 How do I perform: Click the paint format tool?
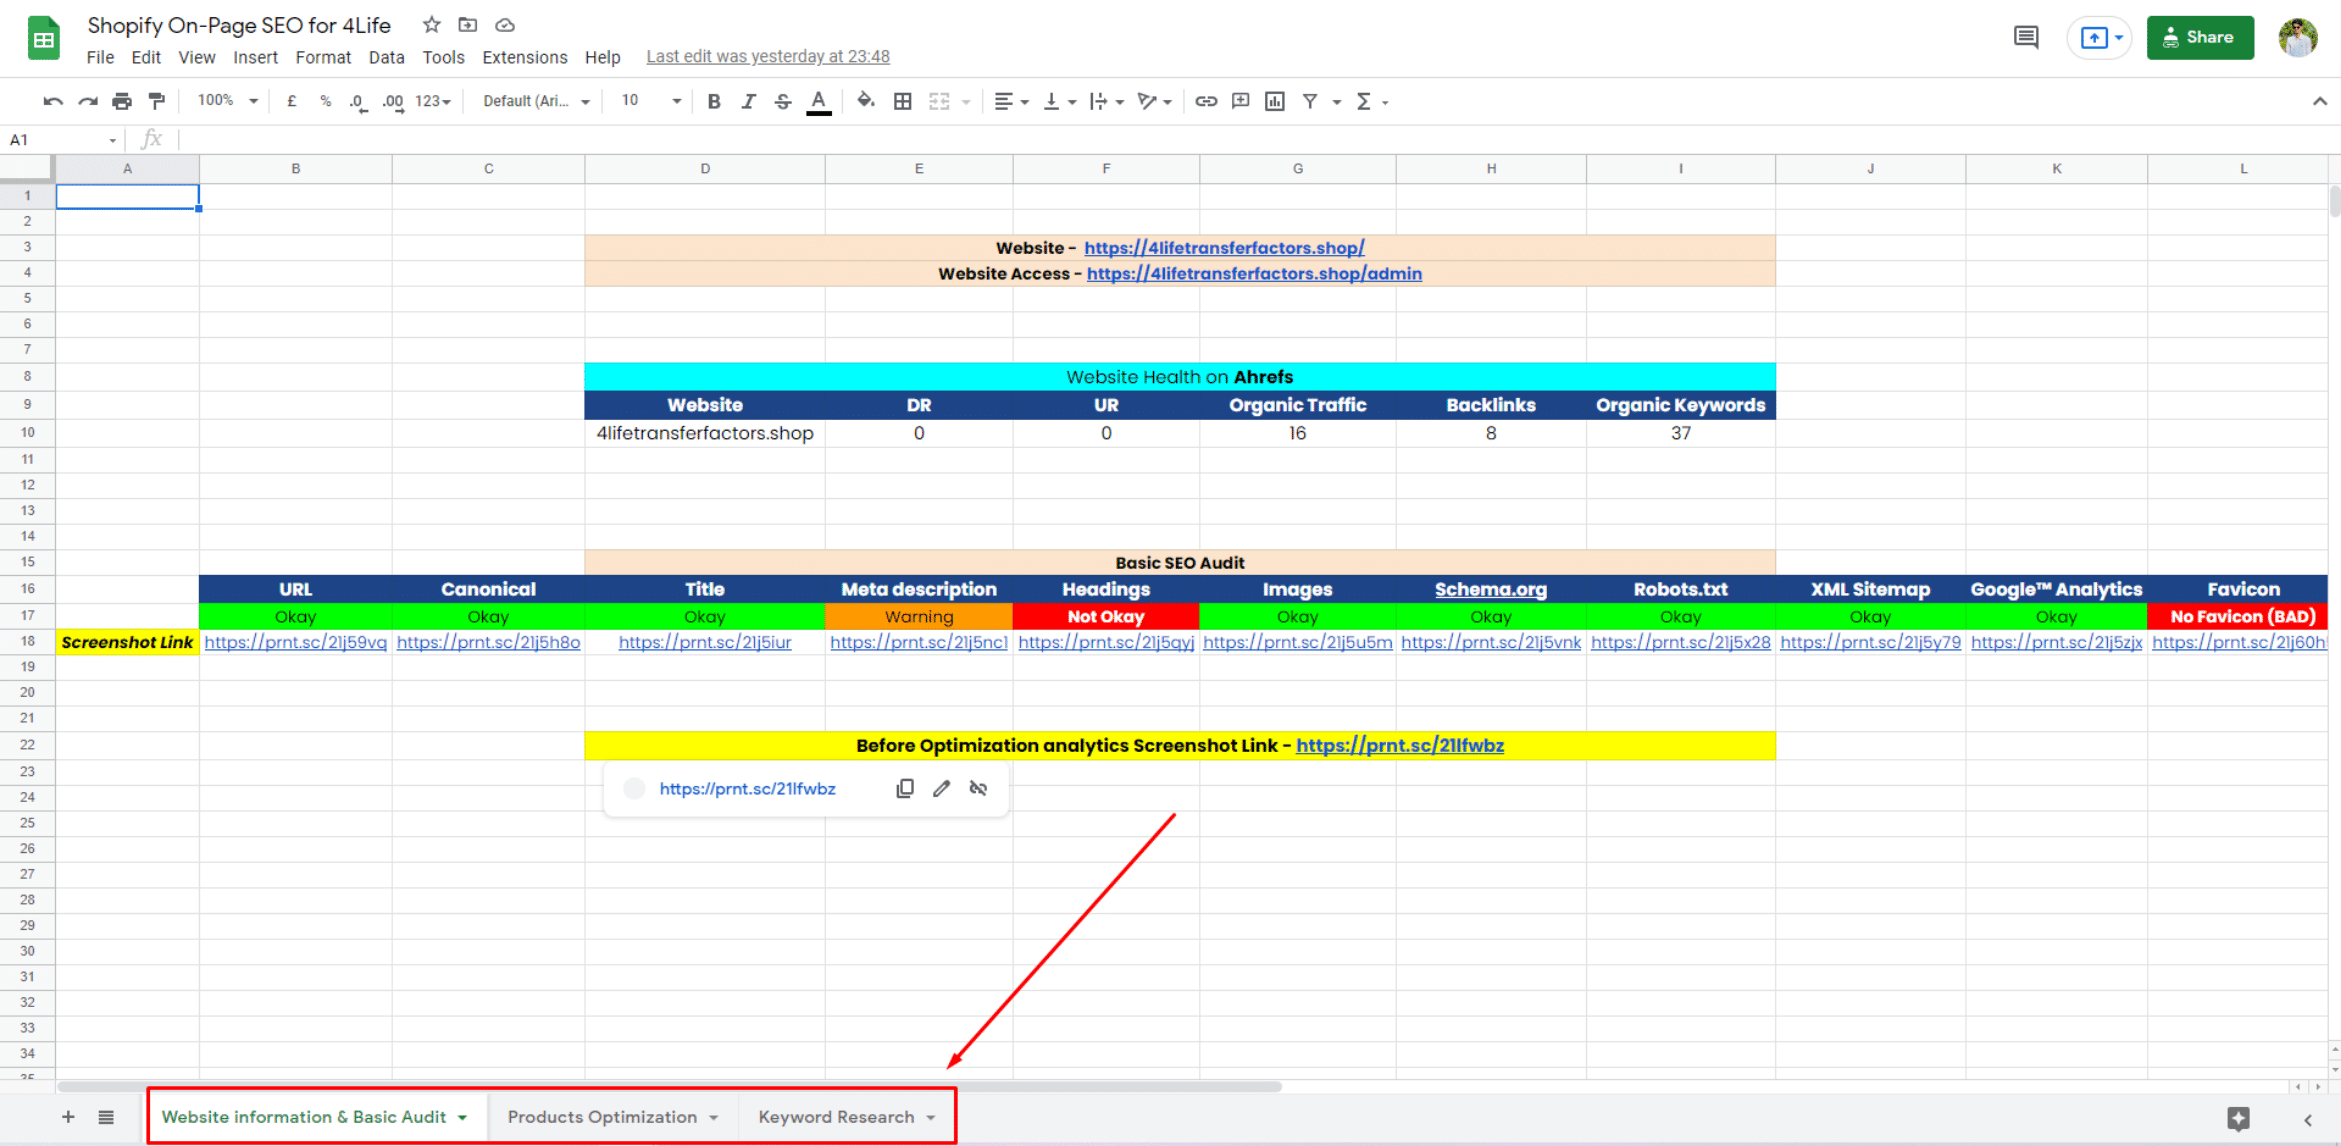pyautogui.click(x=156, y=100)
